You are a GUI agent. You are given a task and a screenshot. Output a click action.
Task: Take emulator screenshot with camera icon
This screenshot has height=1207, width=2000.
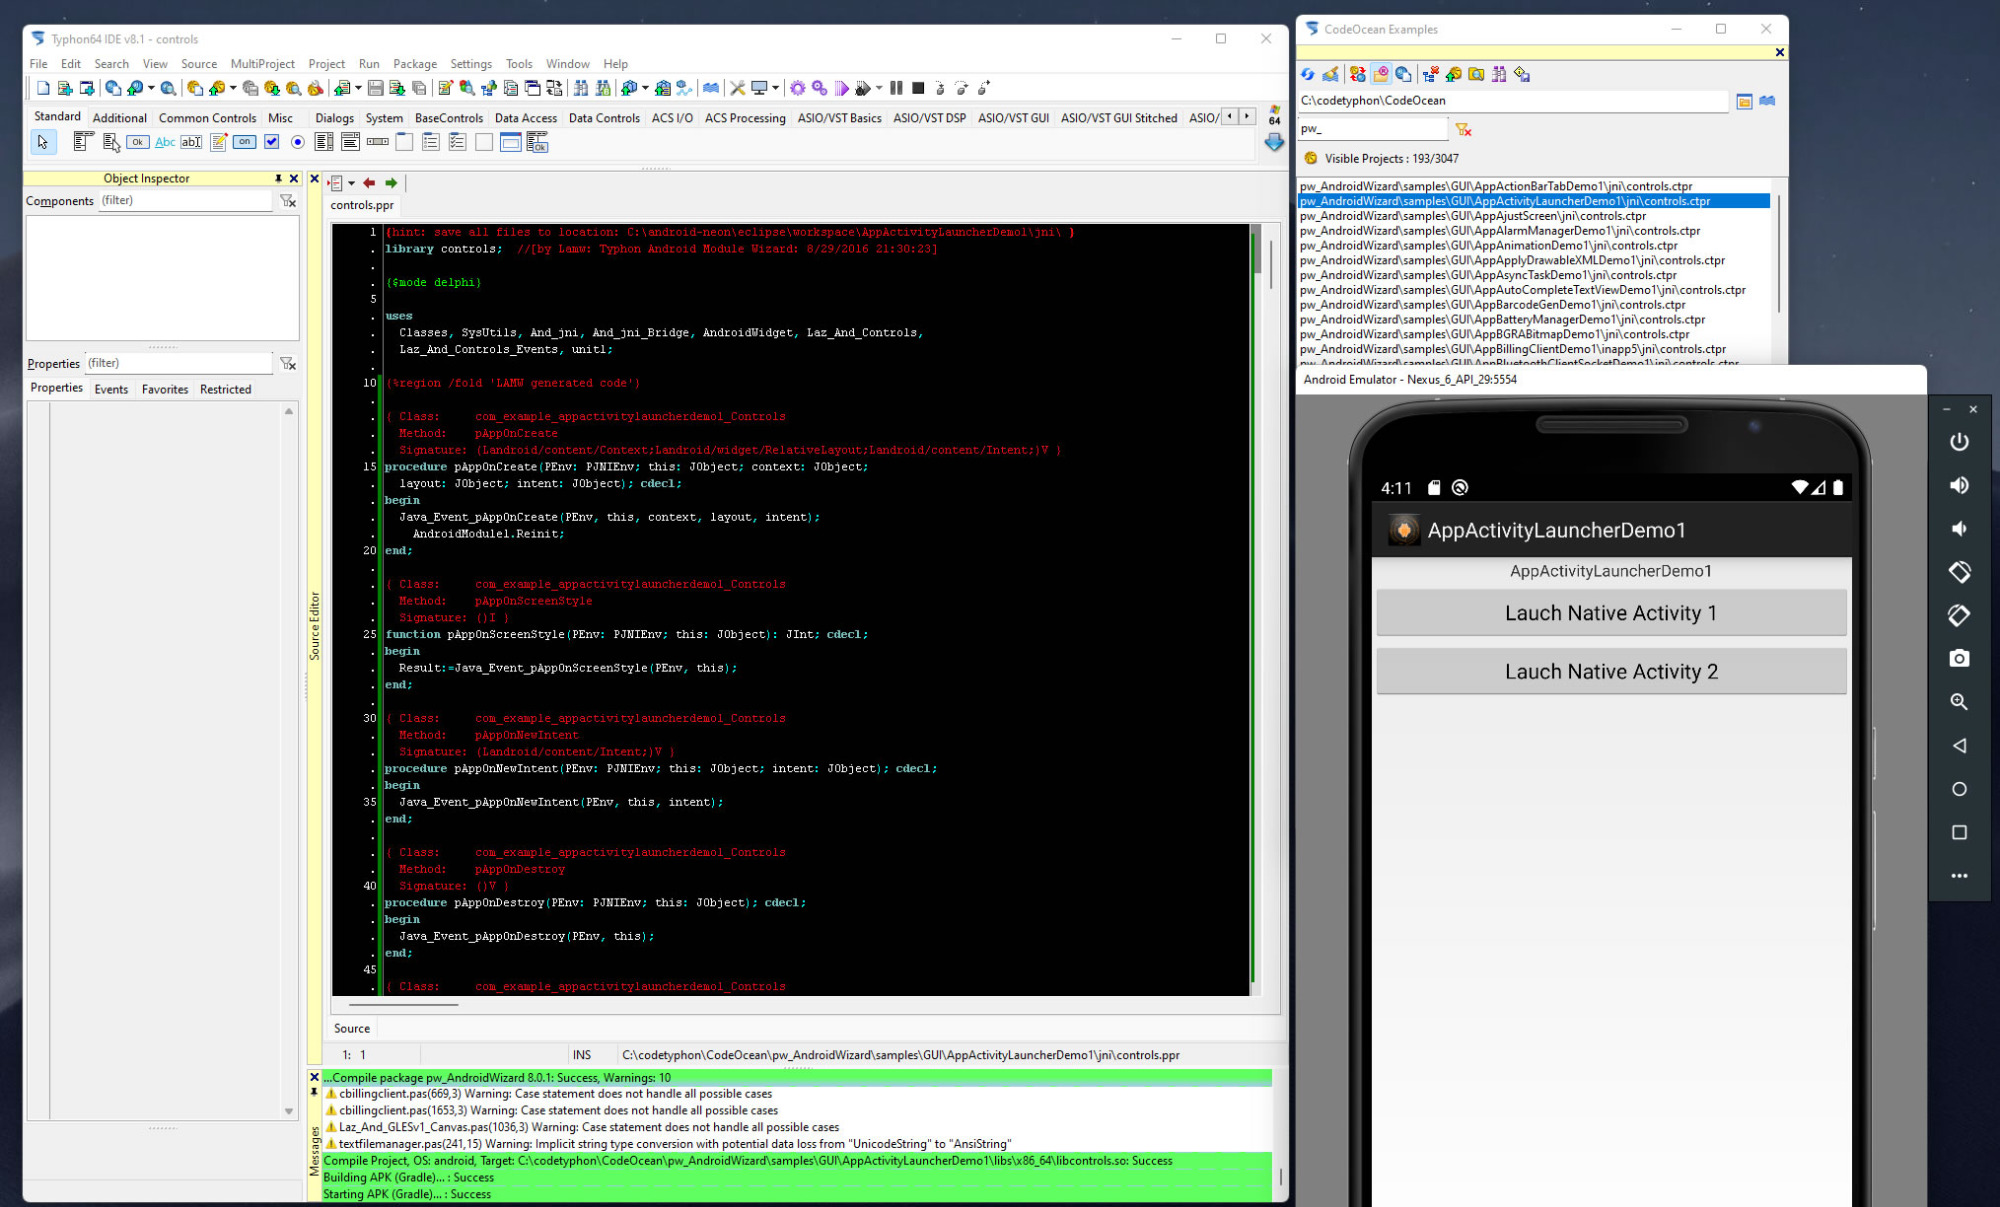[x=1959, y=658]
